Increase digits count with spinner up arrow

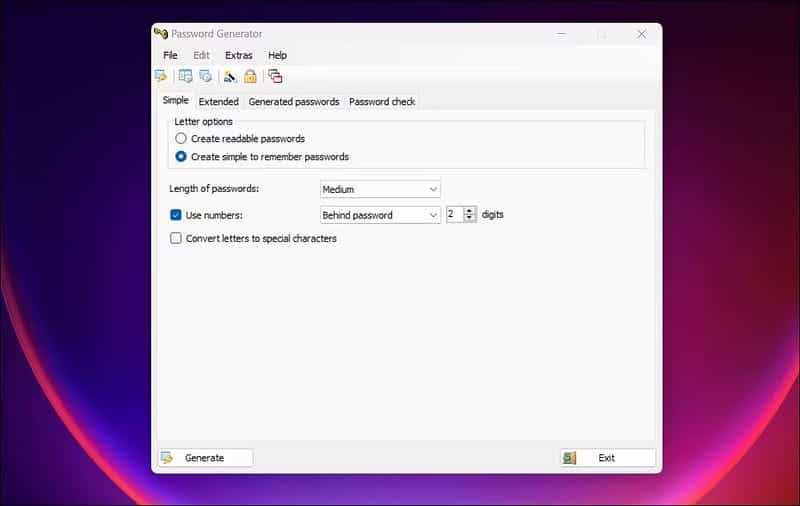(469, 211)
